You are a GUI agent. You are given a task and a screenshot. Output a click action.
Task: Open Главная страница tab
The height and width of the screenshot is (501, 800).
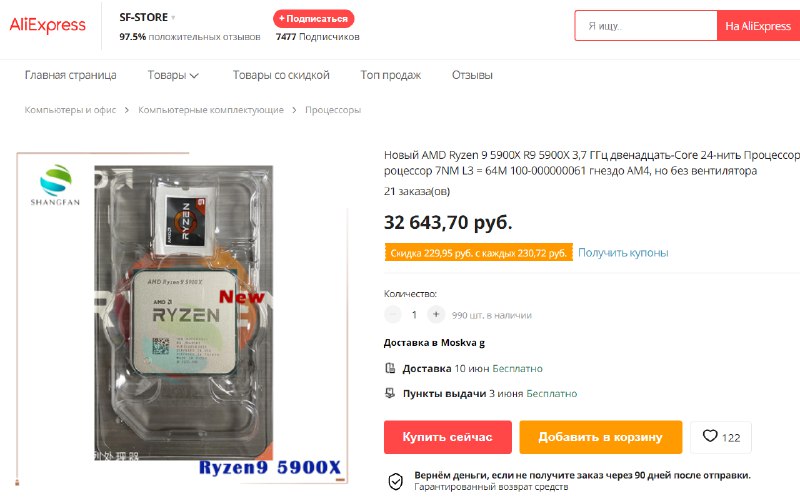point(70,75)
